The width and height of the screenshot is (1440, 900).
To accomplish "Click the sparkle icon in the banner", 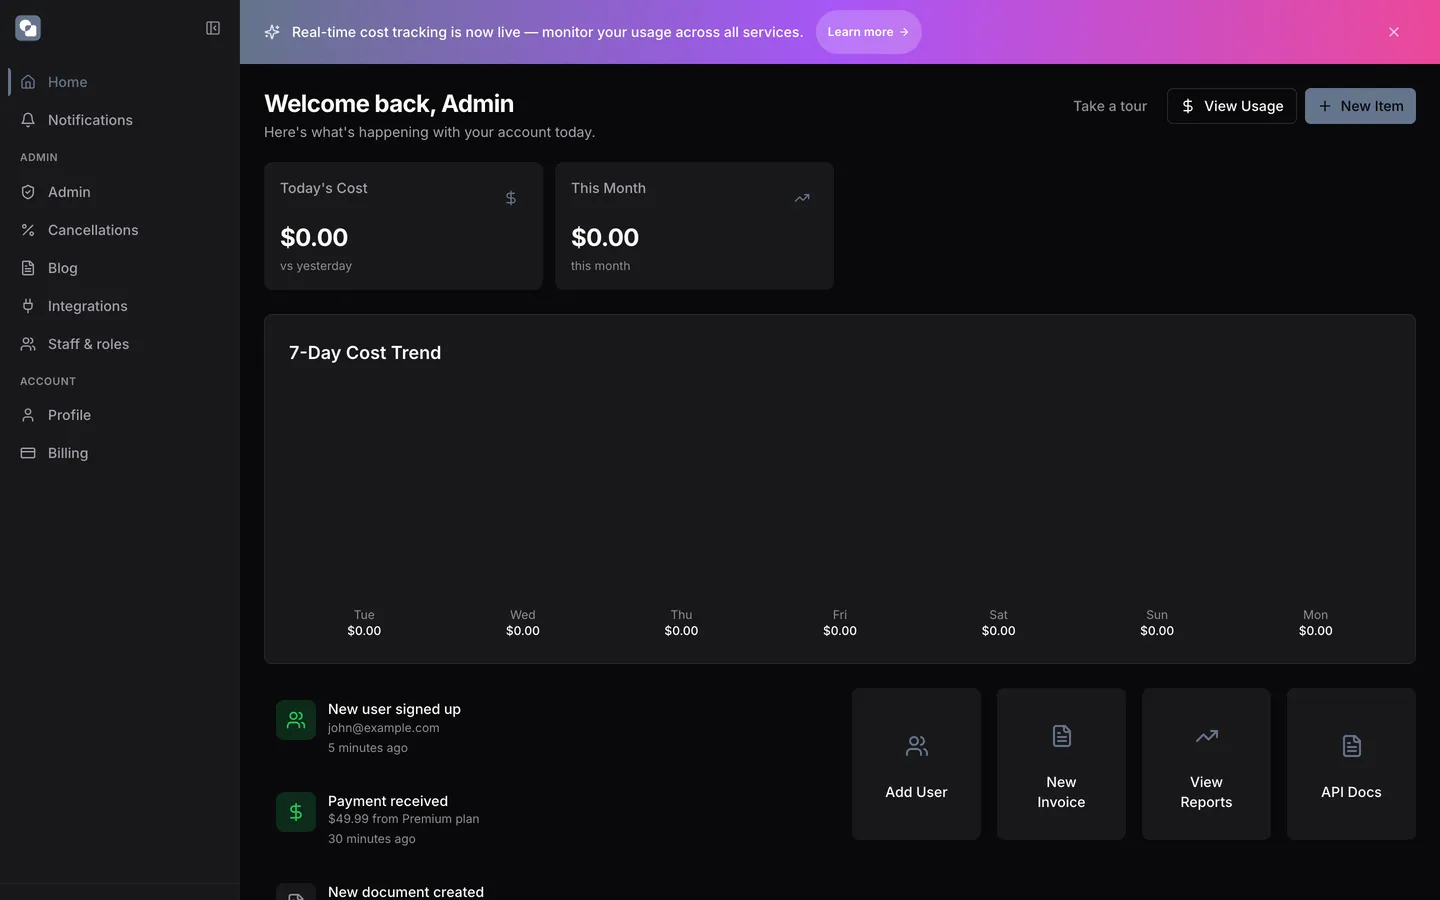I will (272, 32).
